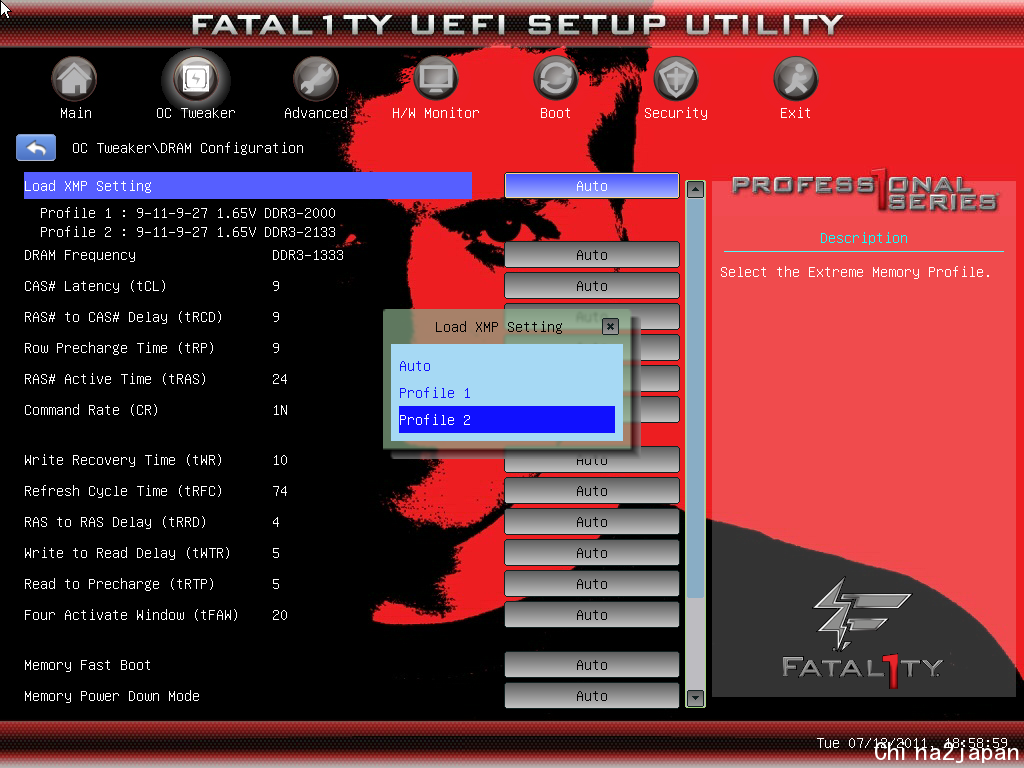The height and width of the screenshot is (768, 1024).
Task: Open the Write to Read Delay Auto dropdown
Action: 592,553
